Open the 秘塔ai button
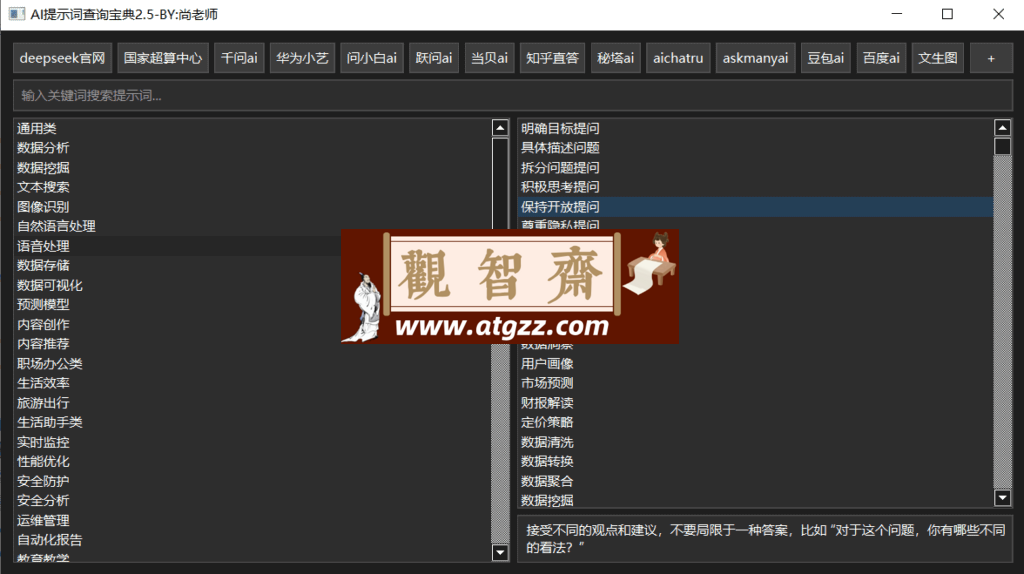 [x=616, y=58]
